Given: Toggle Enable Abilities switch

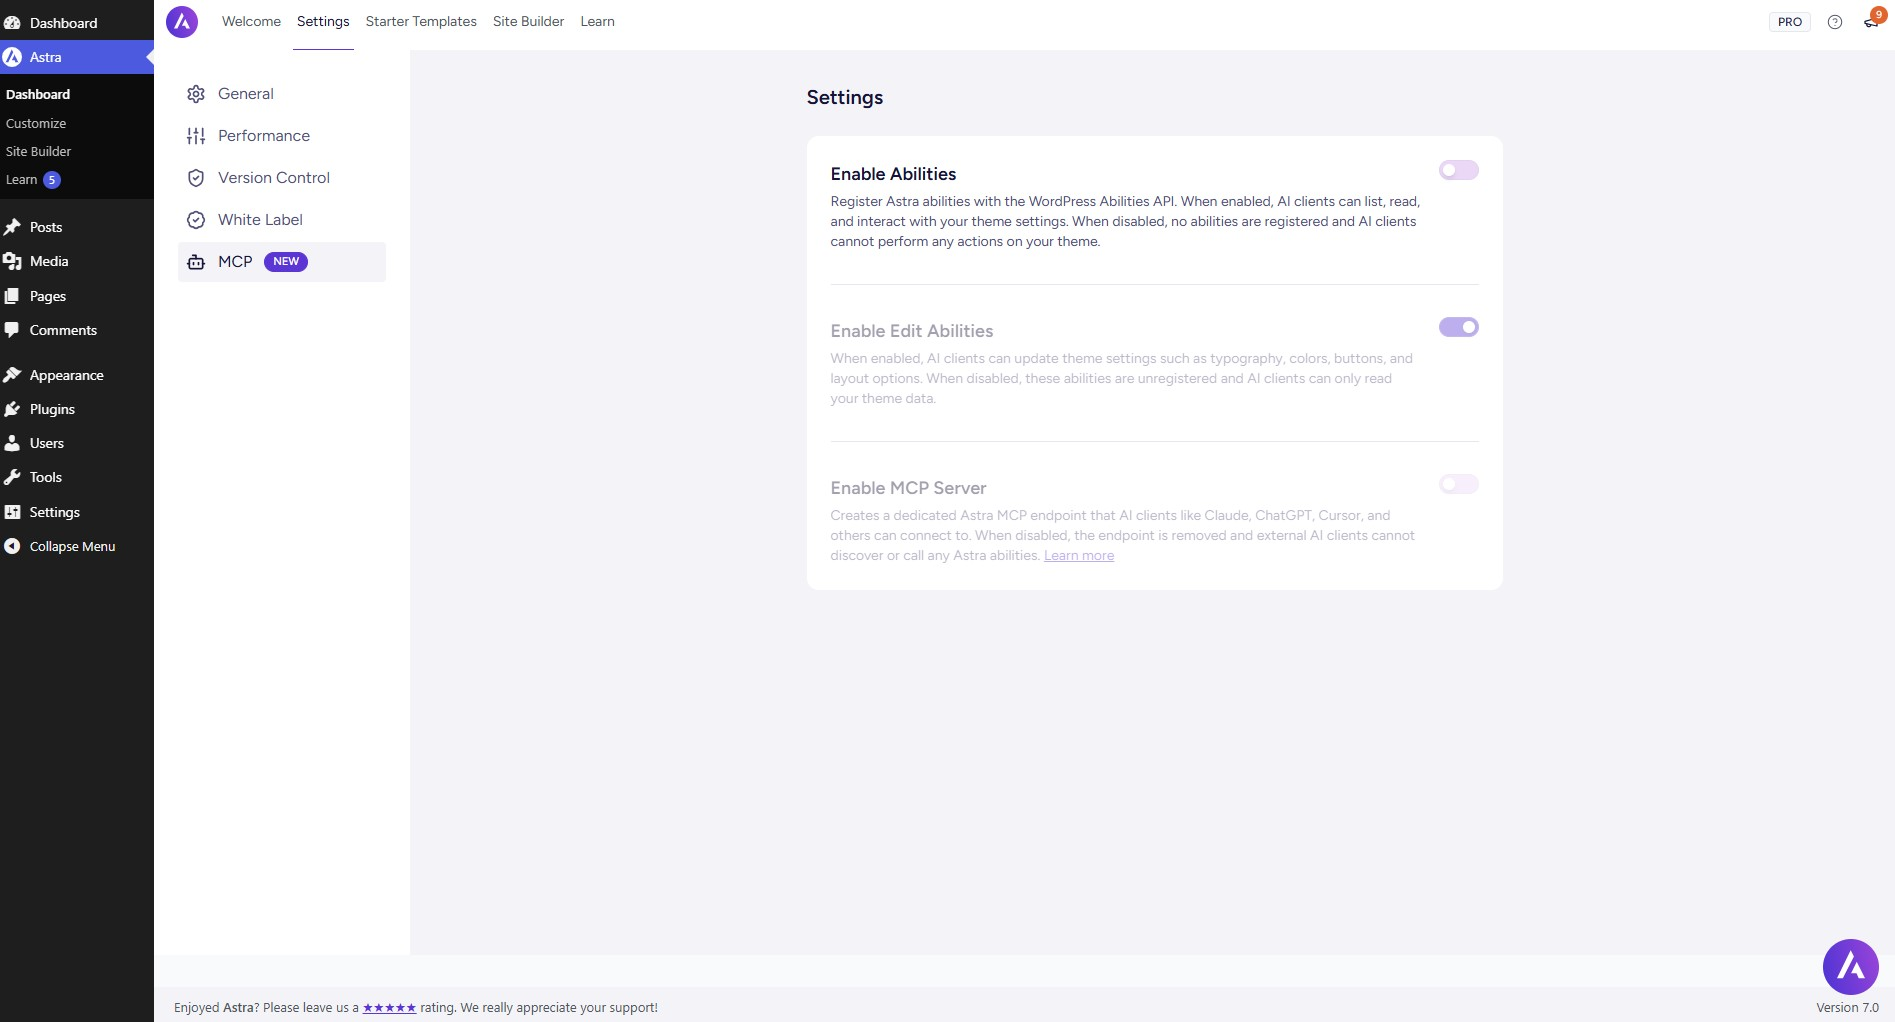Looking at the screenshot, I should 1459,170.
